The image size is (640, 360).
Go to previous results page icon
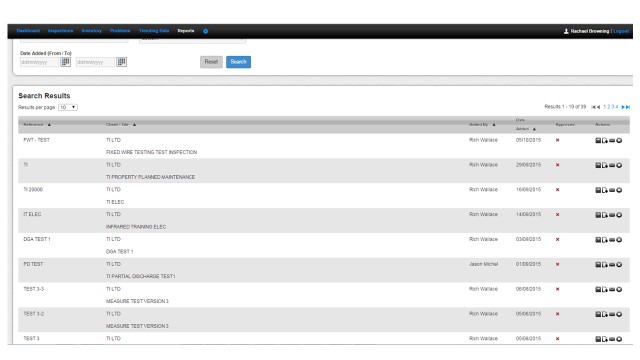[598, 107]
